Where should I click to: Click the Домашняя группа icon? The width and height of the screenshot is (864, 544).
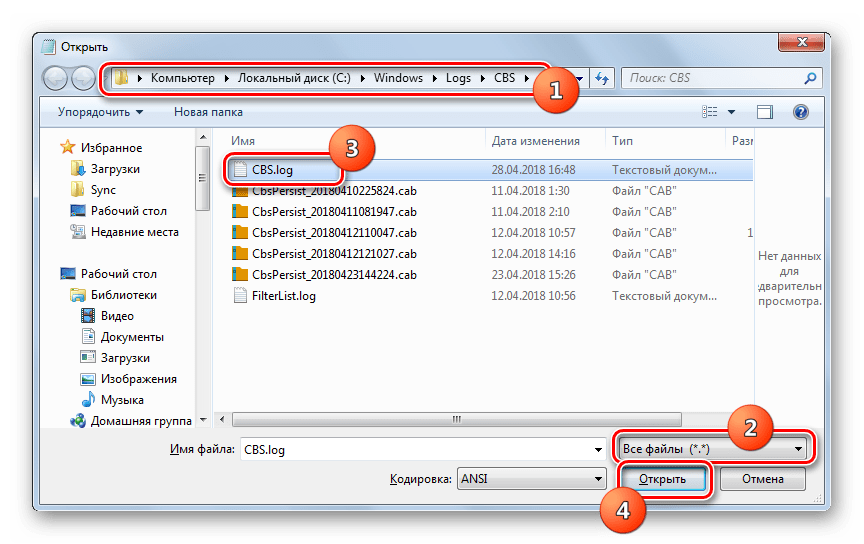coord(78,421)
